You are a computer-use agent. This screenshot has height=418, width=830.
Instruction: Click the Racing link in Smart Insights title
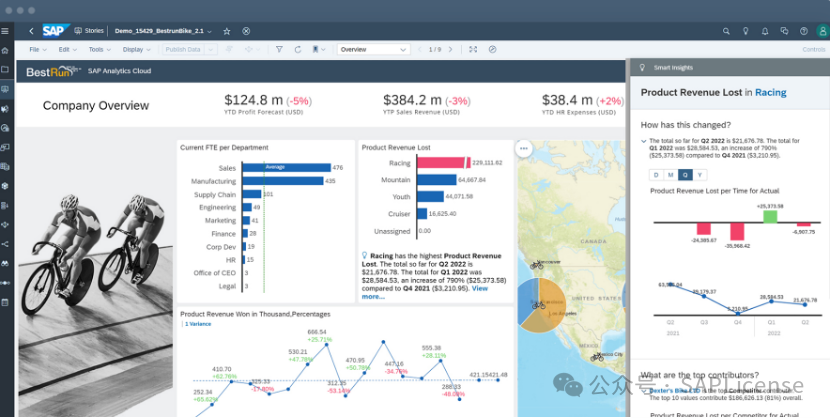(770, 93)
